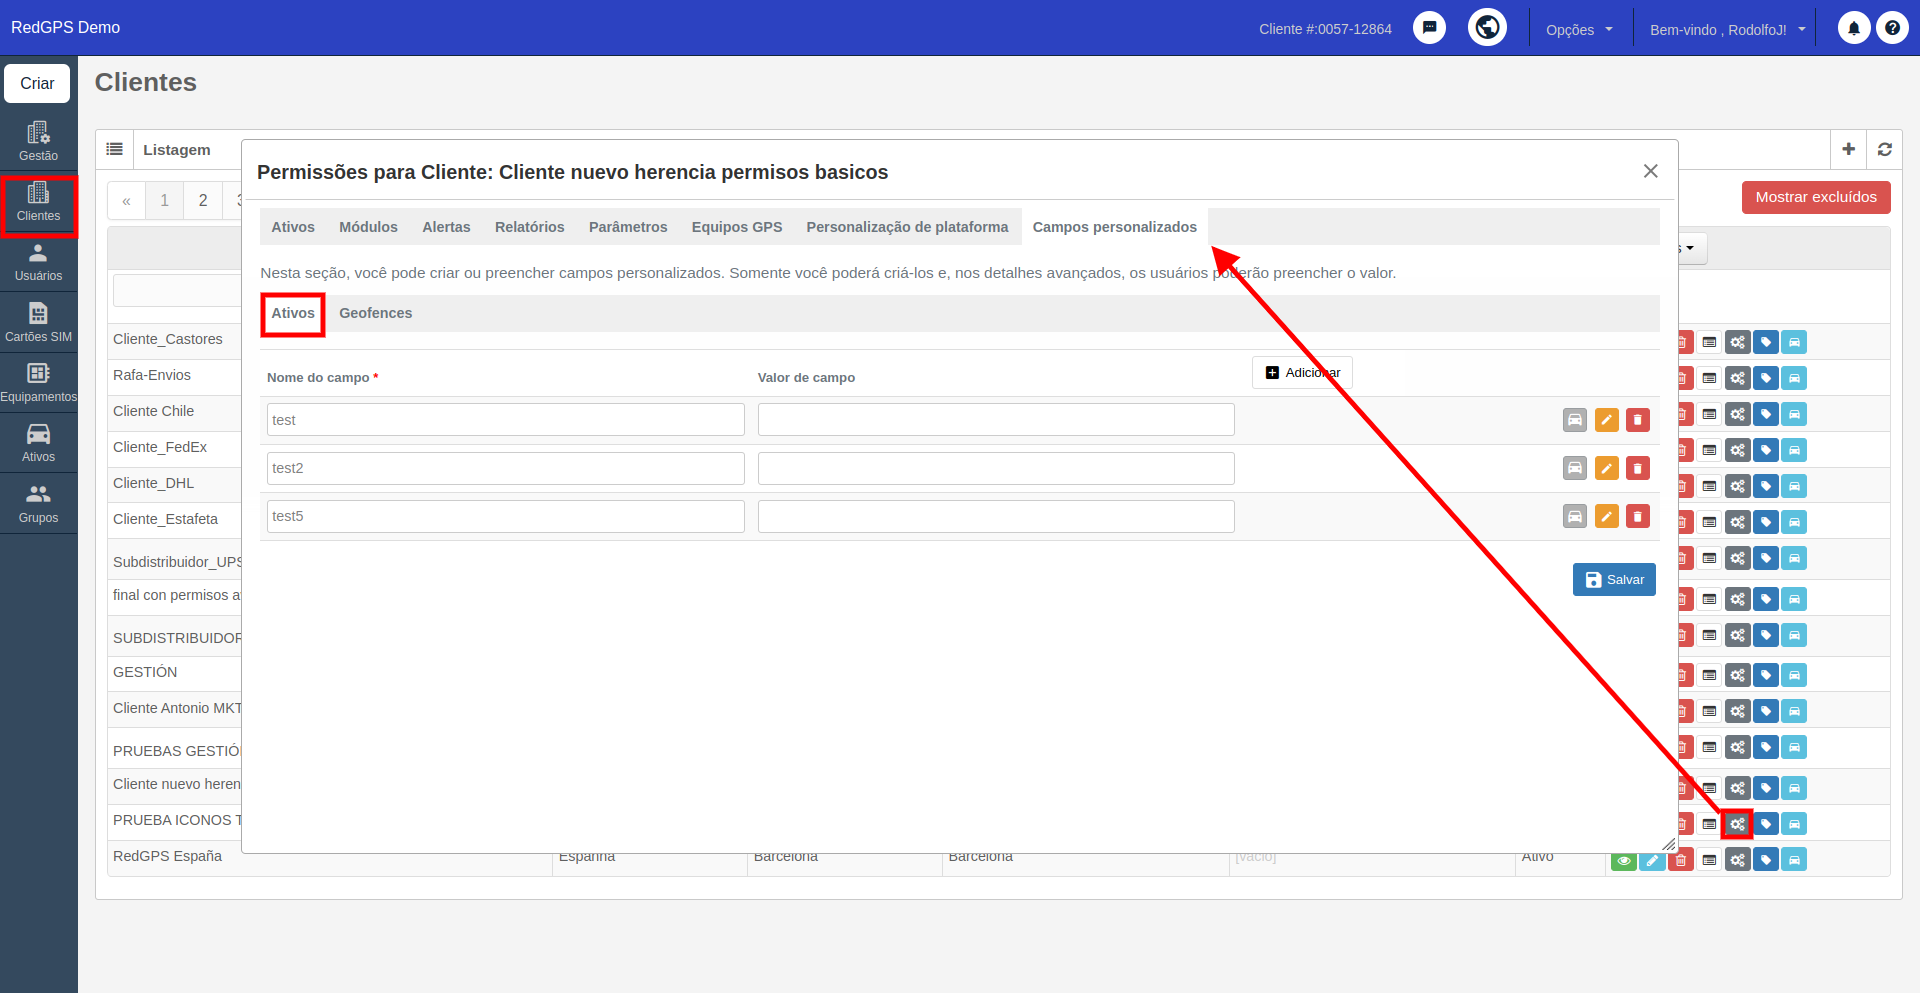Open the Grupos sidebar section
Image resolution: width=1920 pixels, height=993 pixels.
[x=38, y=503]
